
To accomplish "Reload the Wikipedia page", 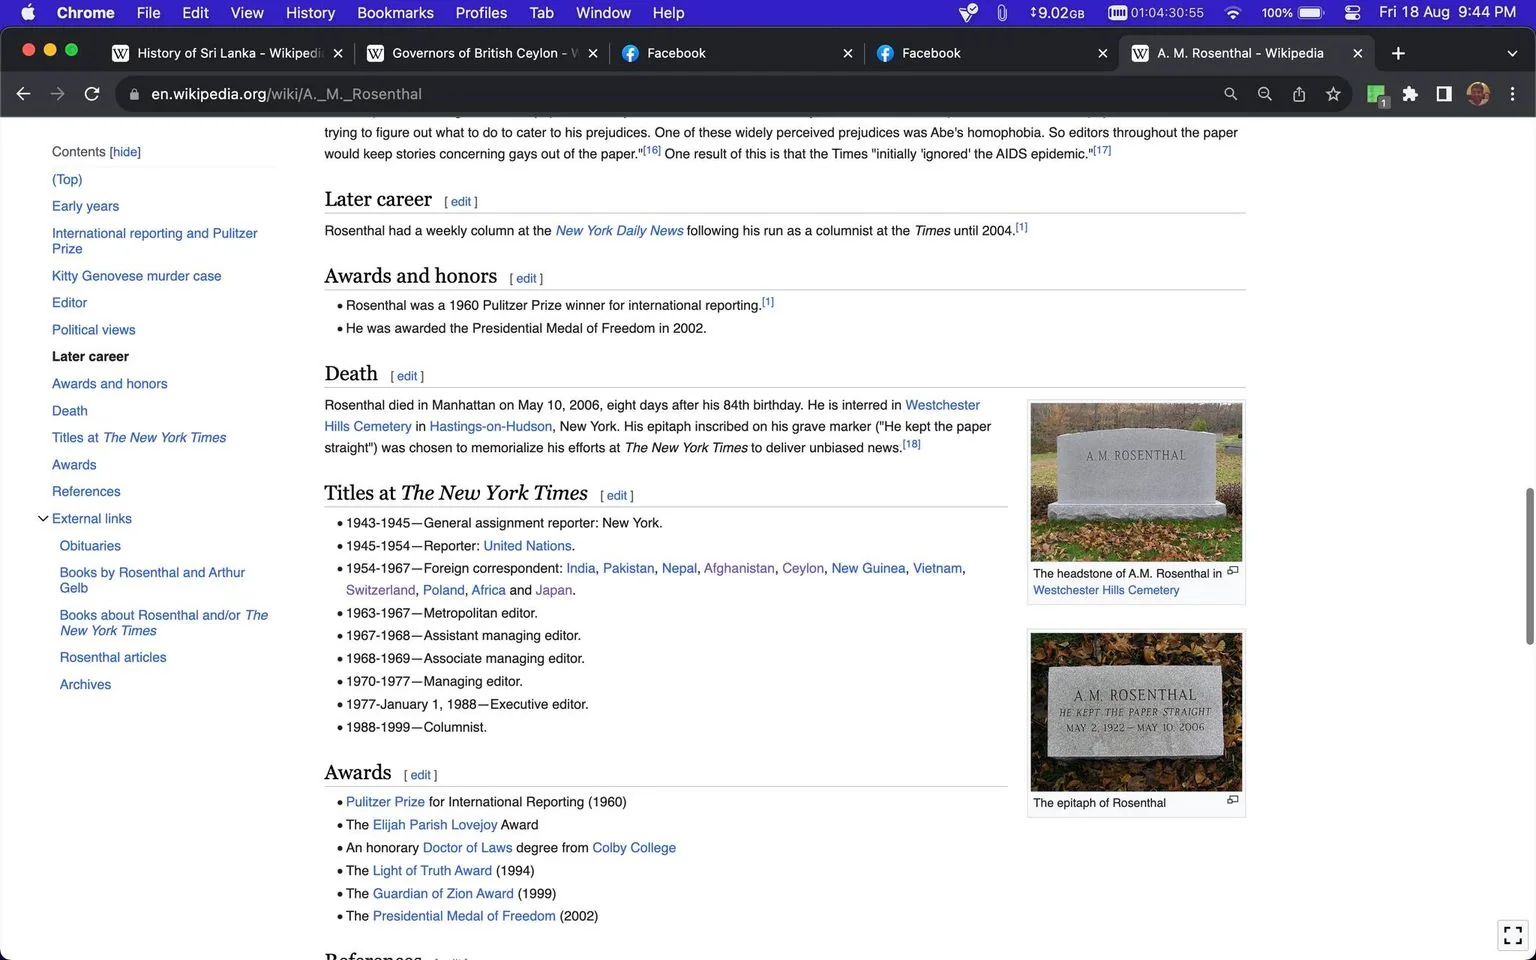I will click(92, 94).
